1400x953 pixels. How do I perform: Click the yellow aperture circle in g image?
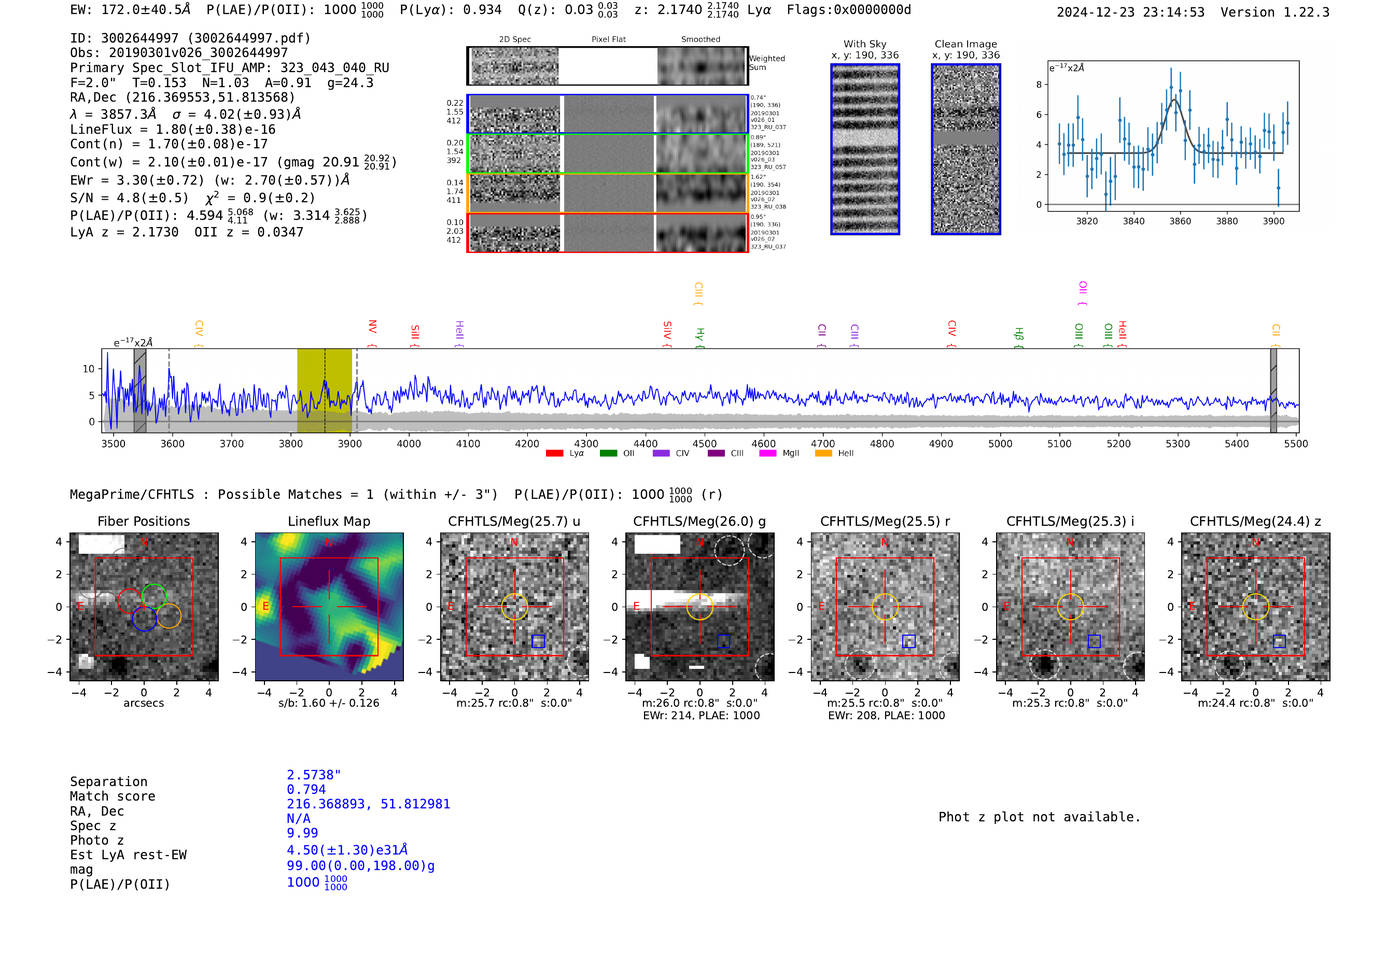point(700,607)
